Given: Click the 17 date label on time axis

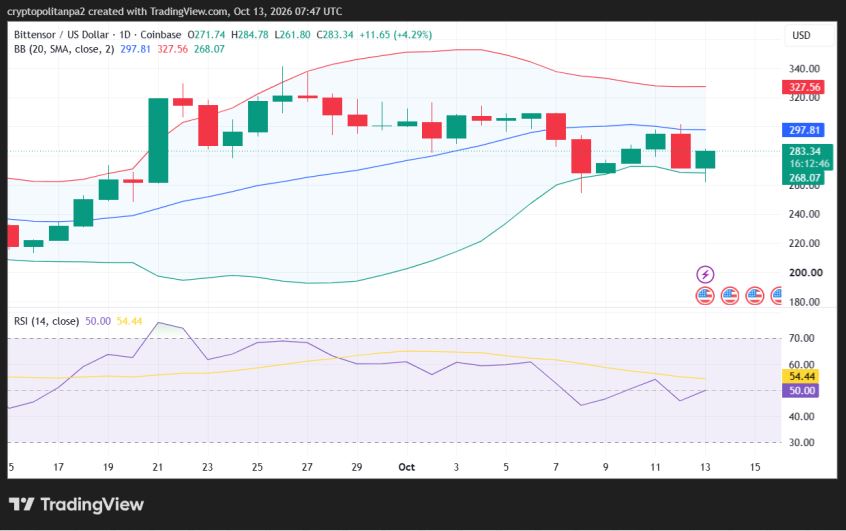Looking at the screenshot, I should pos(58,467).
